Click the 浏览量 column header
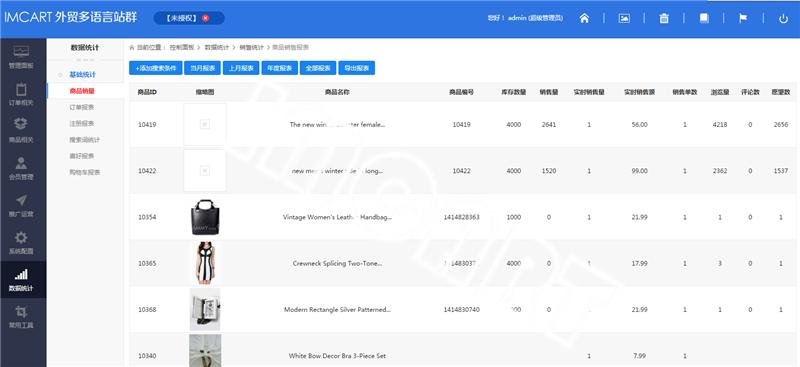This screenshot has width=800, height=367. 719,92
